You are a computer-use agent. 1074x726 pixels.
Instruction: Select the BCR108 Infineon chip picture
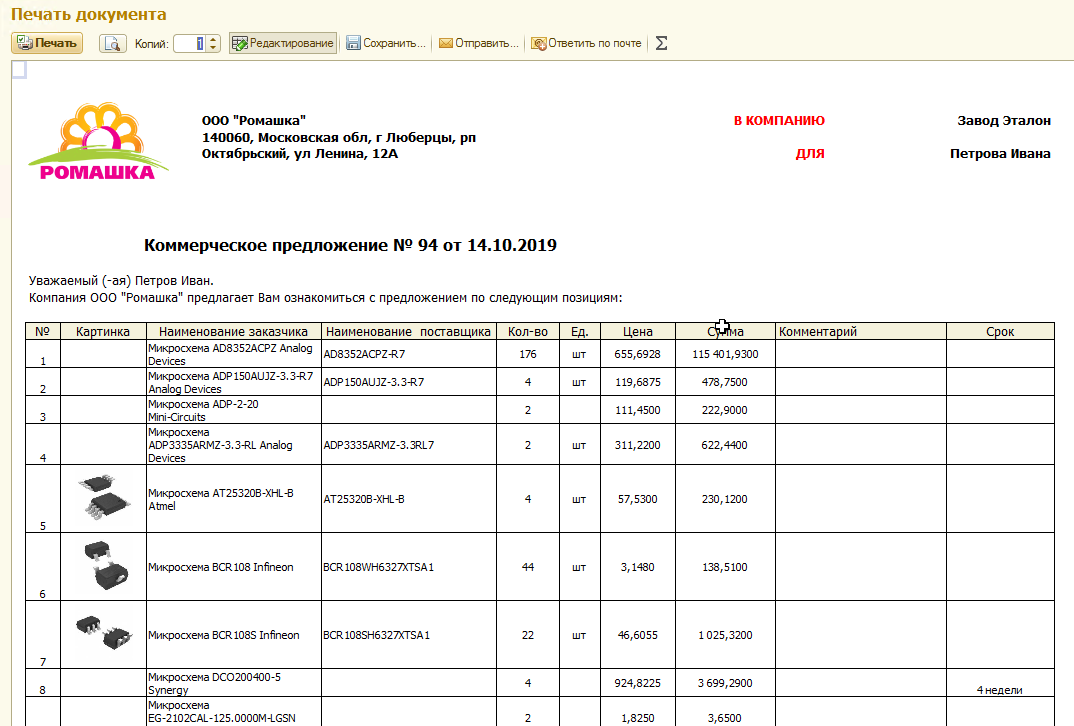(101, 565)
